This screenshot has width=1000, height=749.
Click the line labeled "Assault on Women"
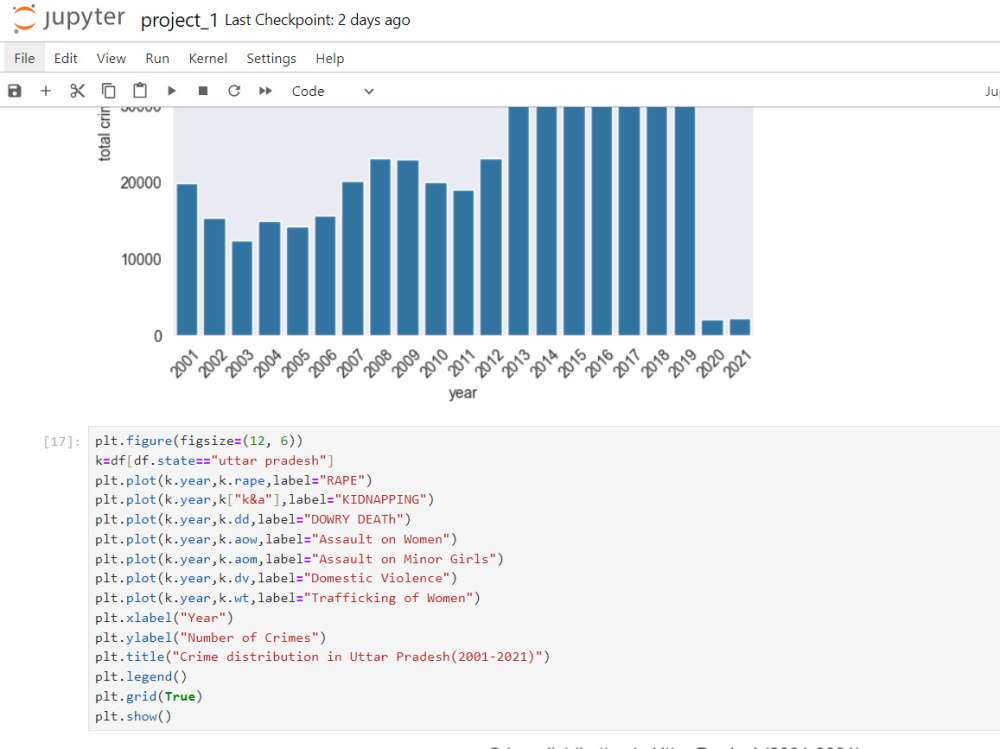(276, 539)
